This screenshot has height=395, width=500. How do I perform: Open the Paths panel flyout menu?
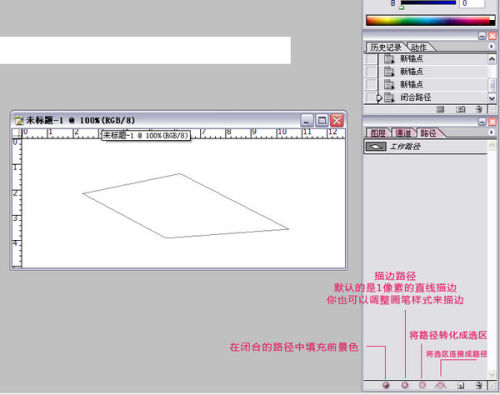[492, 132]
